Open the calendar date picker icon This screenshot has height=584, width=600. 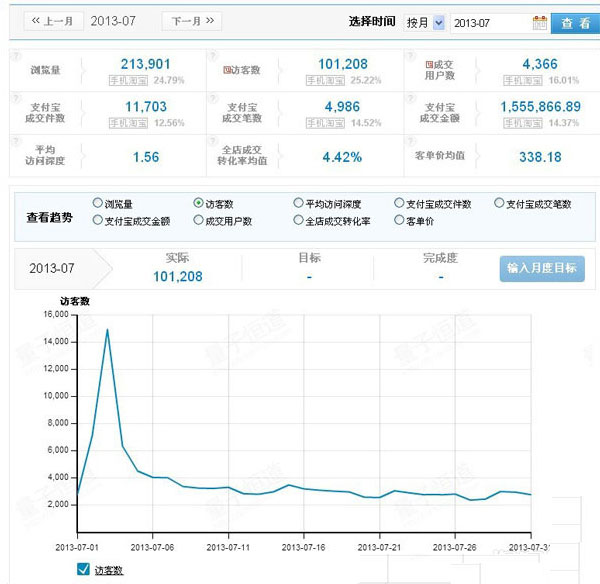pos(540,23)
